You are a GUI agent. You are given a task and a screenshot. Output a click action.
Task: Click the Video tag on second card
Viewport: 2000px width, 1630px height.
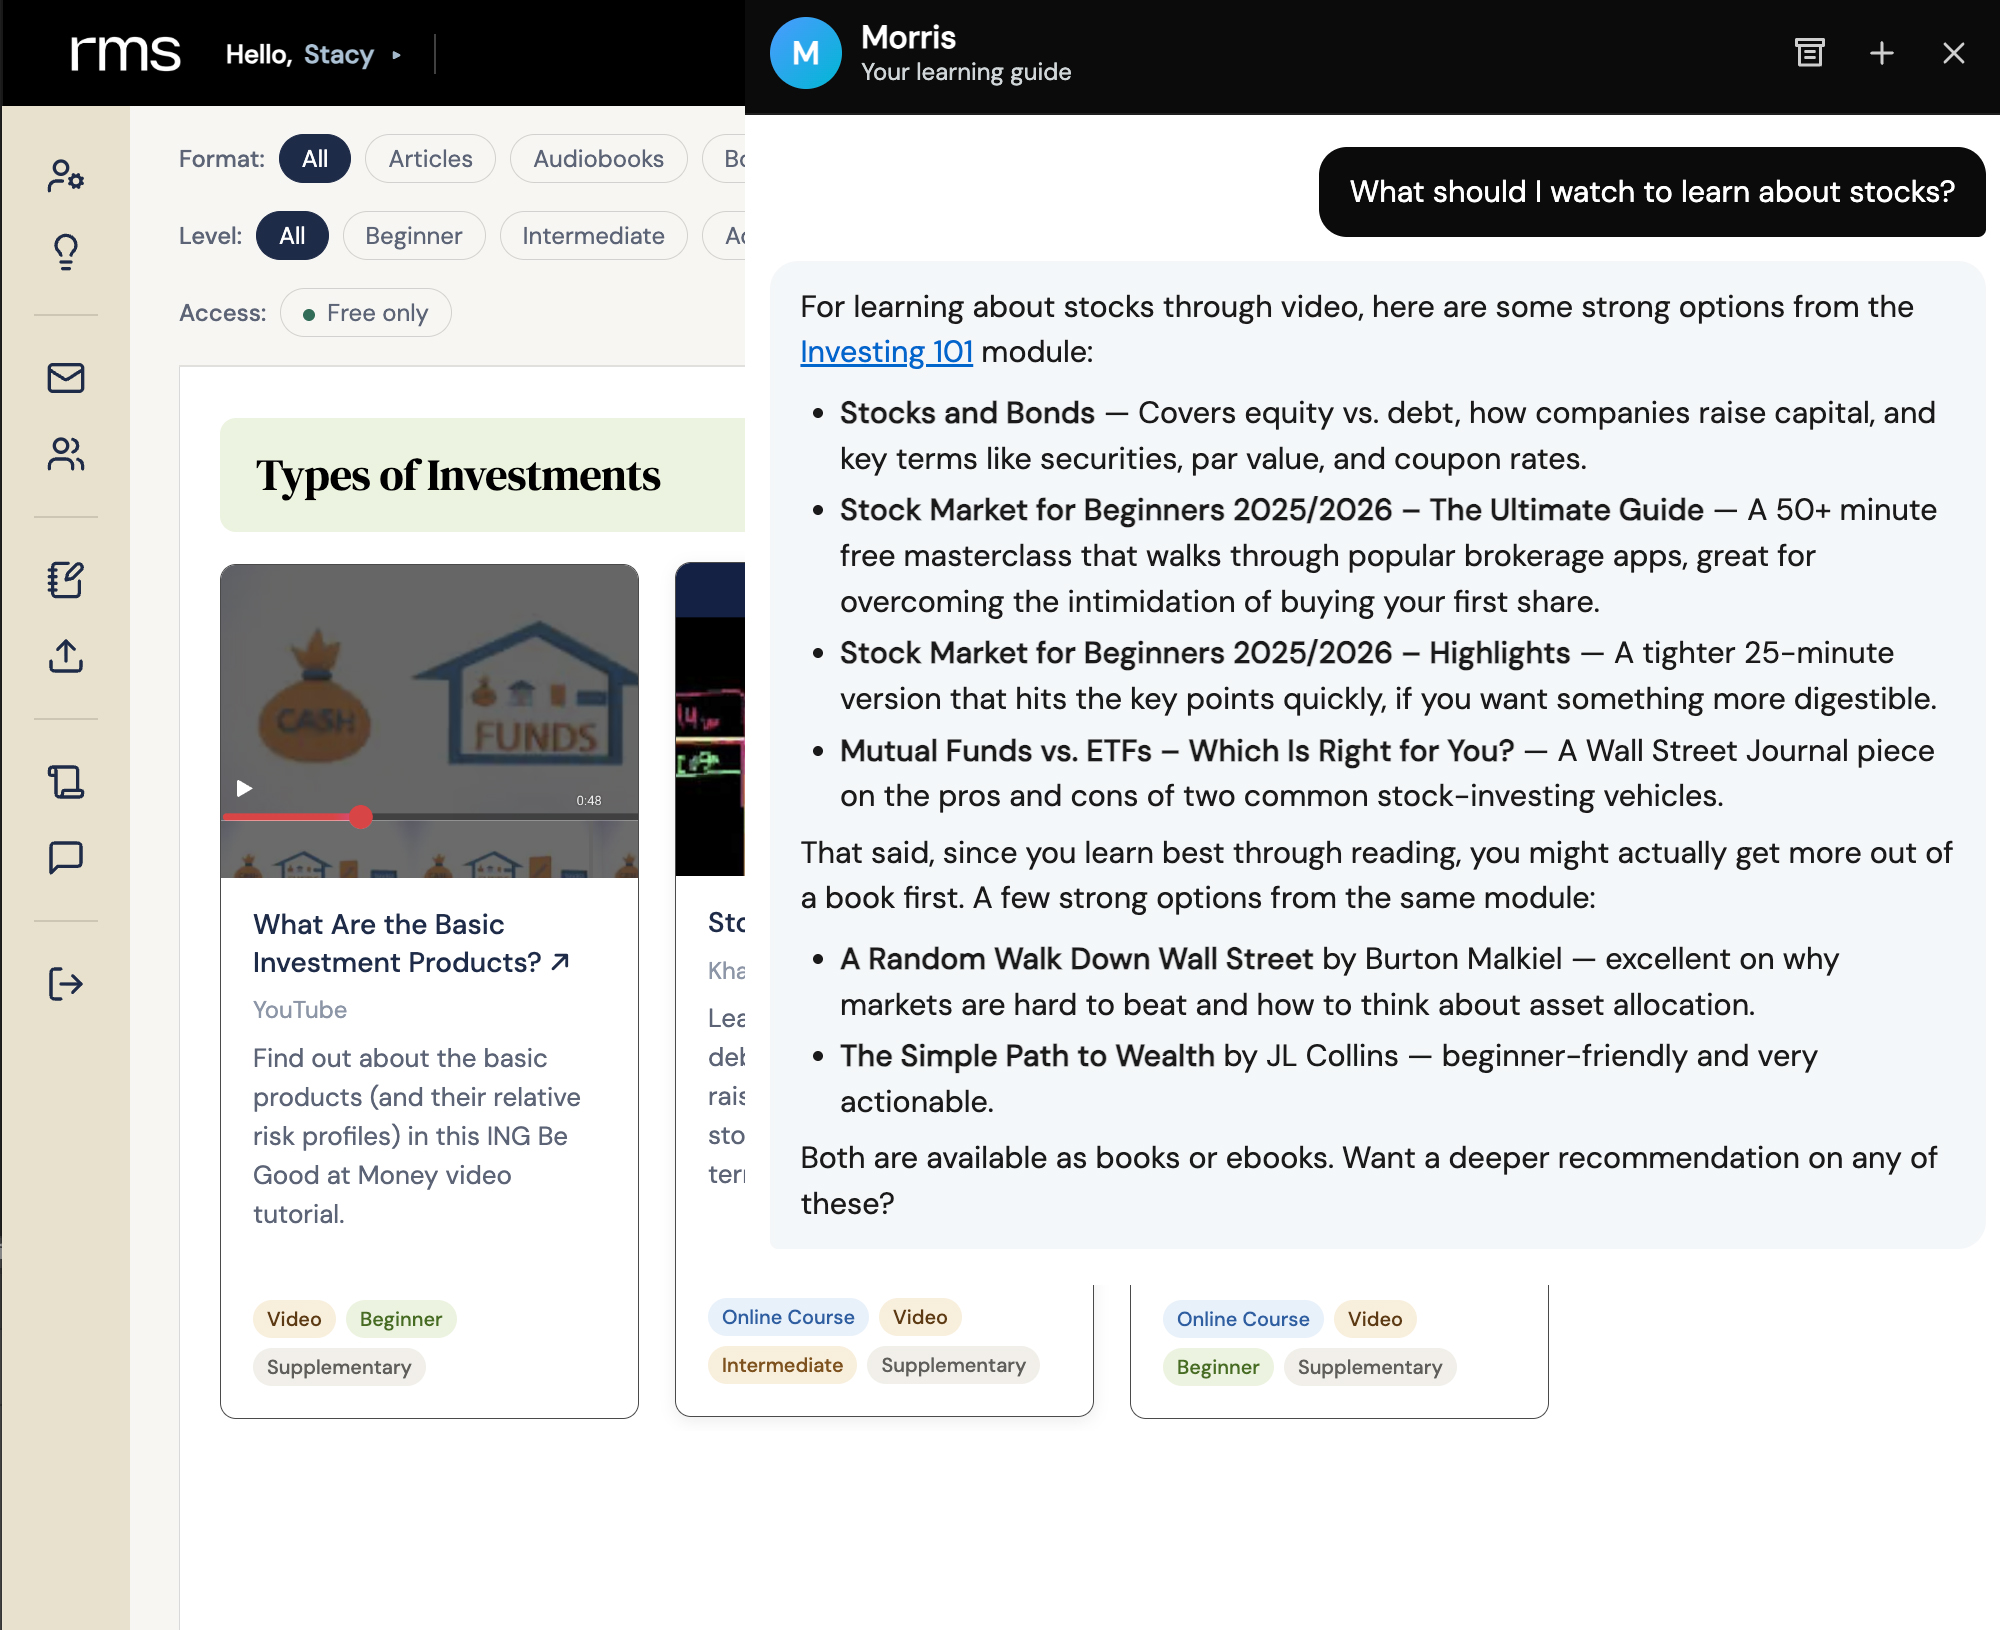920,1317
